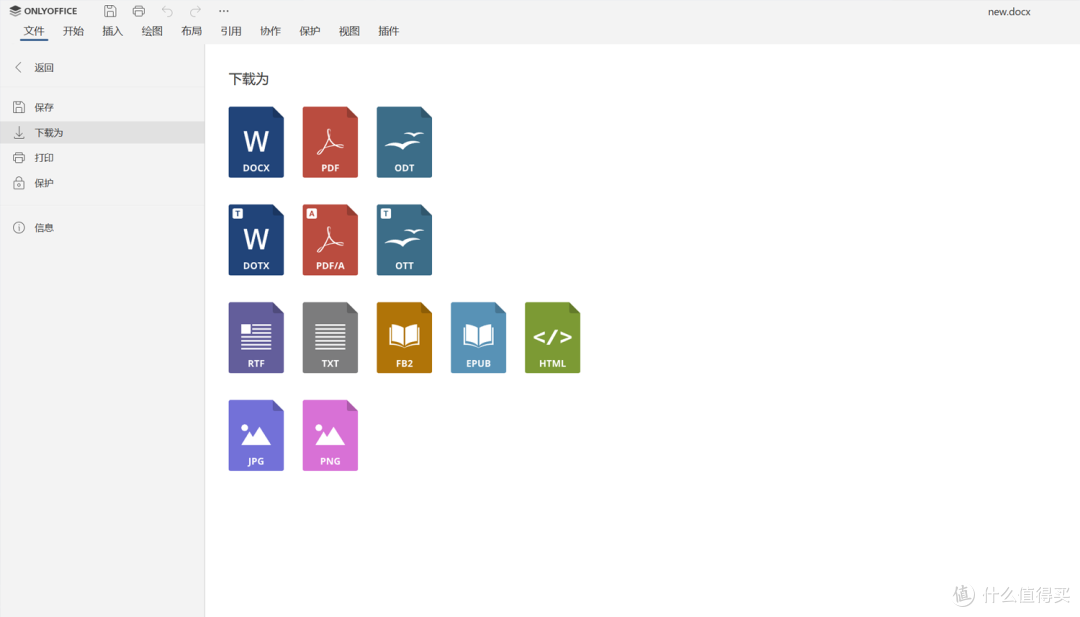Go back with 返回 arrow

click(x=34, y=67)
